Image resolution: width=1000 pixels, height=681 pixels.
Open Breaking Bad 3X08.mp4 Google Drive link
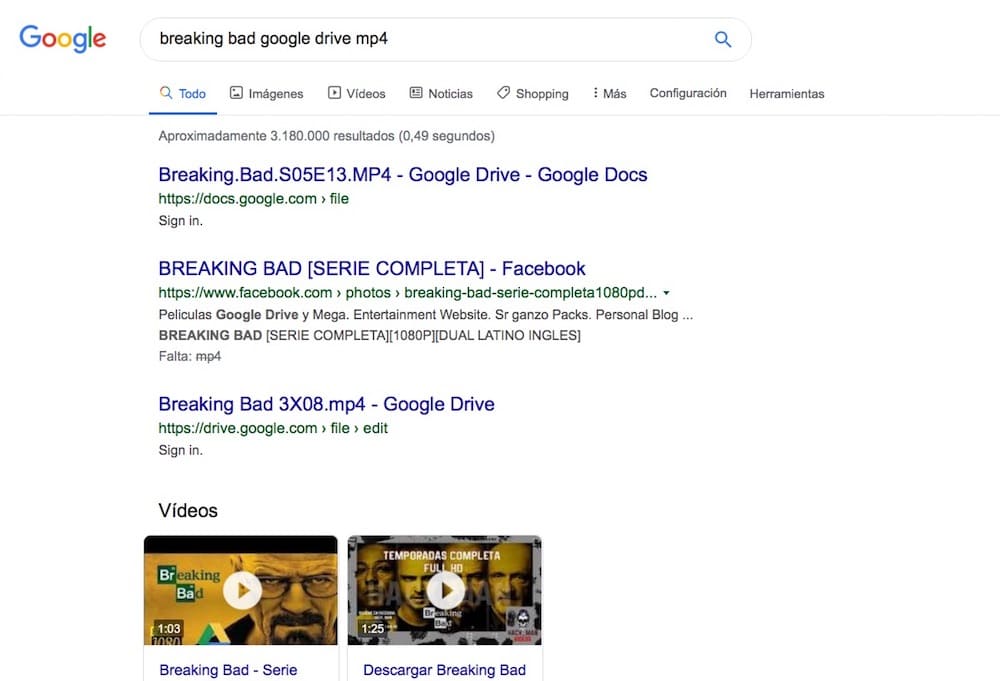point(326,404)
